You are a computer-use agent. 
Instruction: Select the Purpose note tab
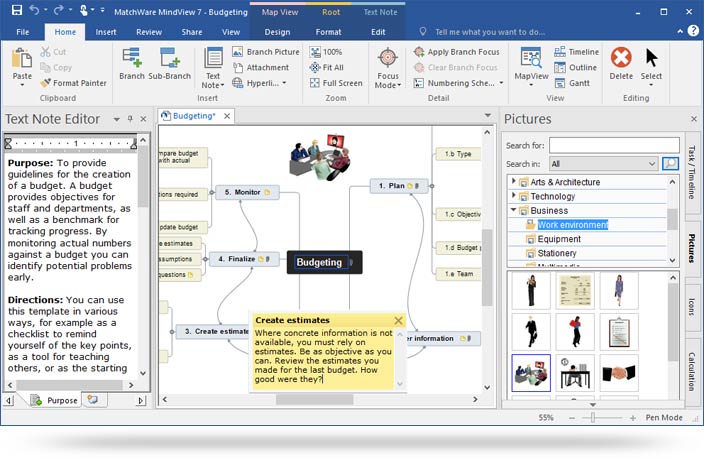(x=56, y=400)
